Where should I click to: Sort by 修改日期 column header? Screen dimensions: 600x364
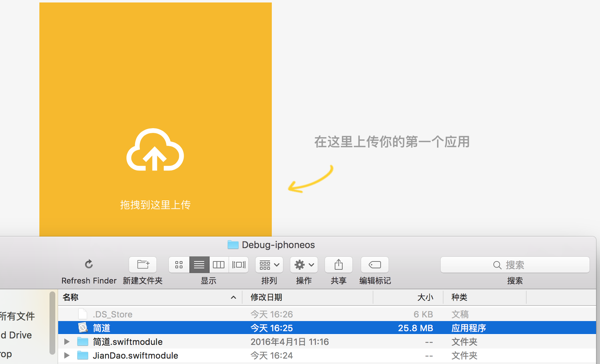(x=308, y=297)
